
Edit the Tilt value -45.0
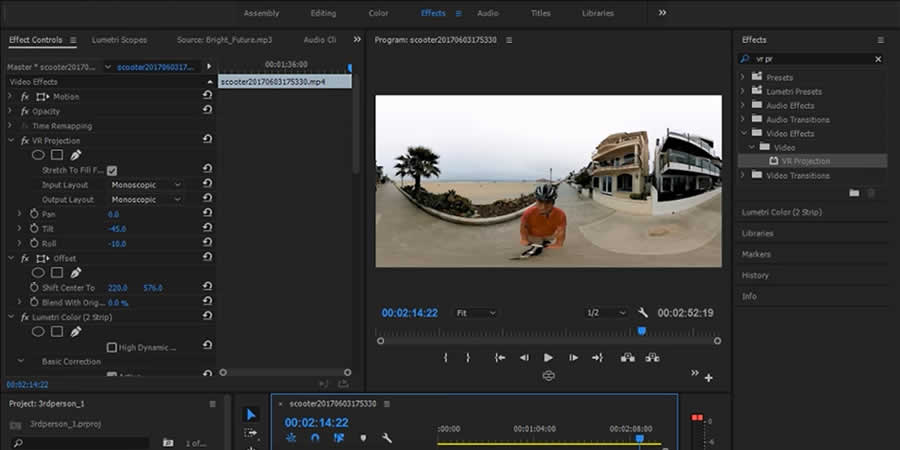[117, 229]
